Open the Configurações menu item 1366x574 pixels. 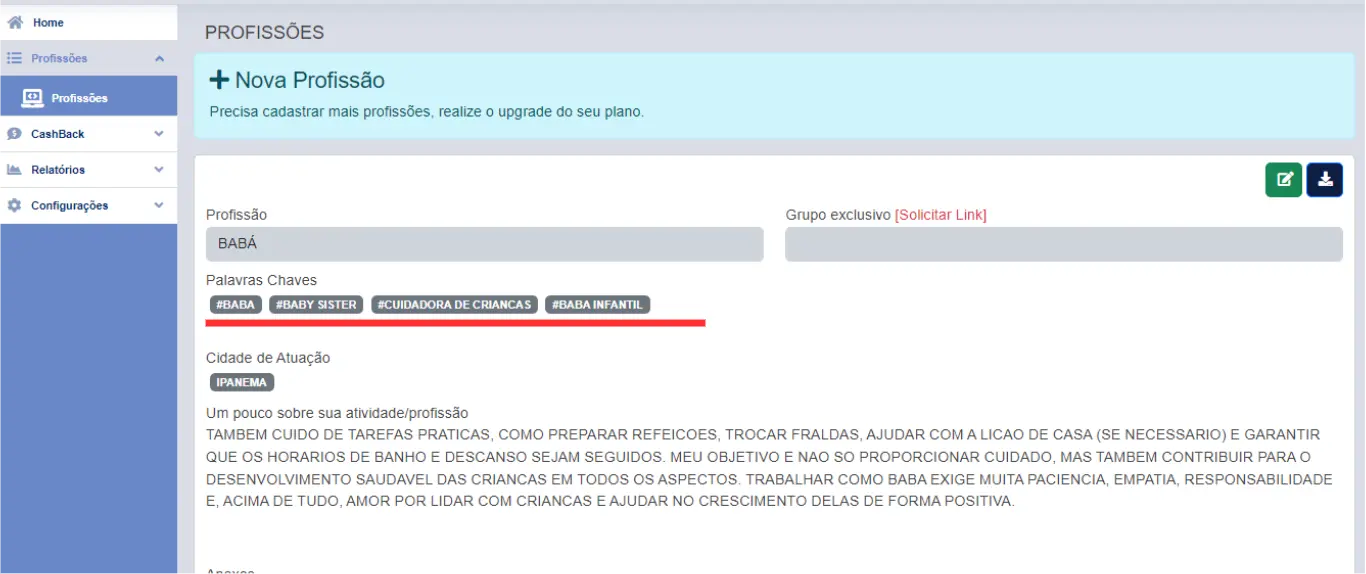point(89,206)
